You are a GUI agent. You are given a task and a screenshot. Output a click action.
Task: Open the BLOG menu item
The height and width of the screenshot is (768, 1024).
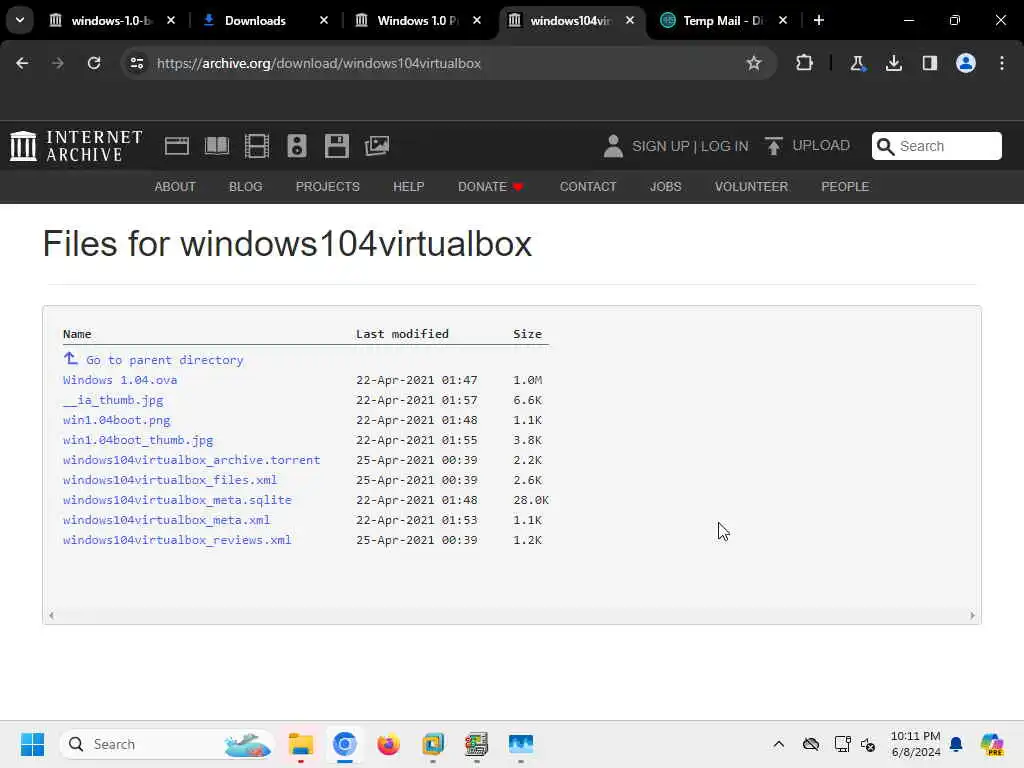point(246,187)
